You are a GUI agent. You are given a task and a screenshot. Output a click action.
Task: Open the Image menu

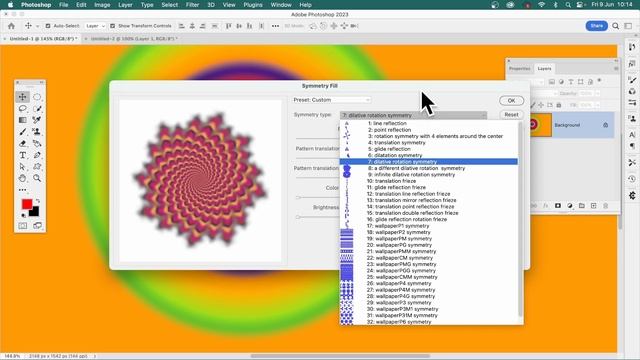[x=102, y=5]
